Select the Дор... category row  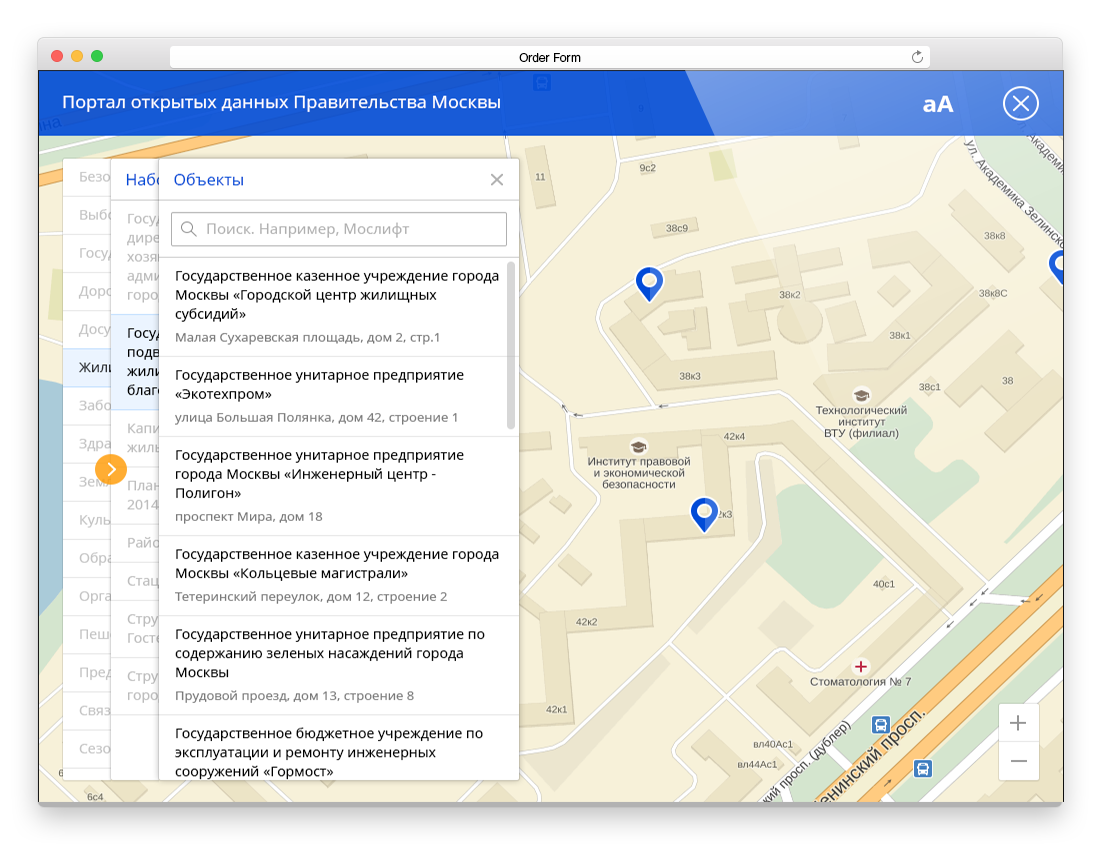[88, 291]
